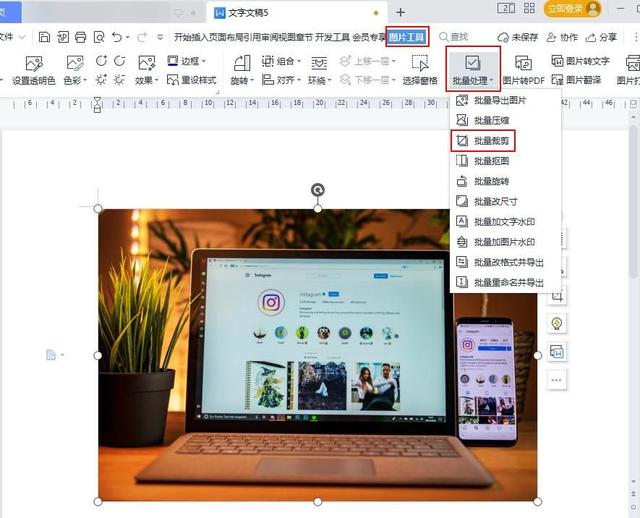Click the image's bottom-right resize handle
The height and width of the screenshot is (518, 640).
pyautogui.click(x=538, y=501)
